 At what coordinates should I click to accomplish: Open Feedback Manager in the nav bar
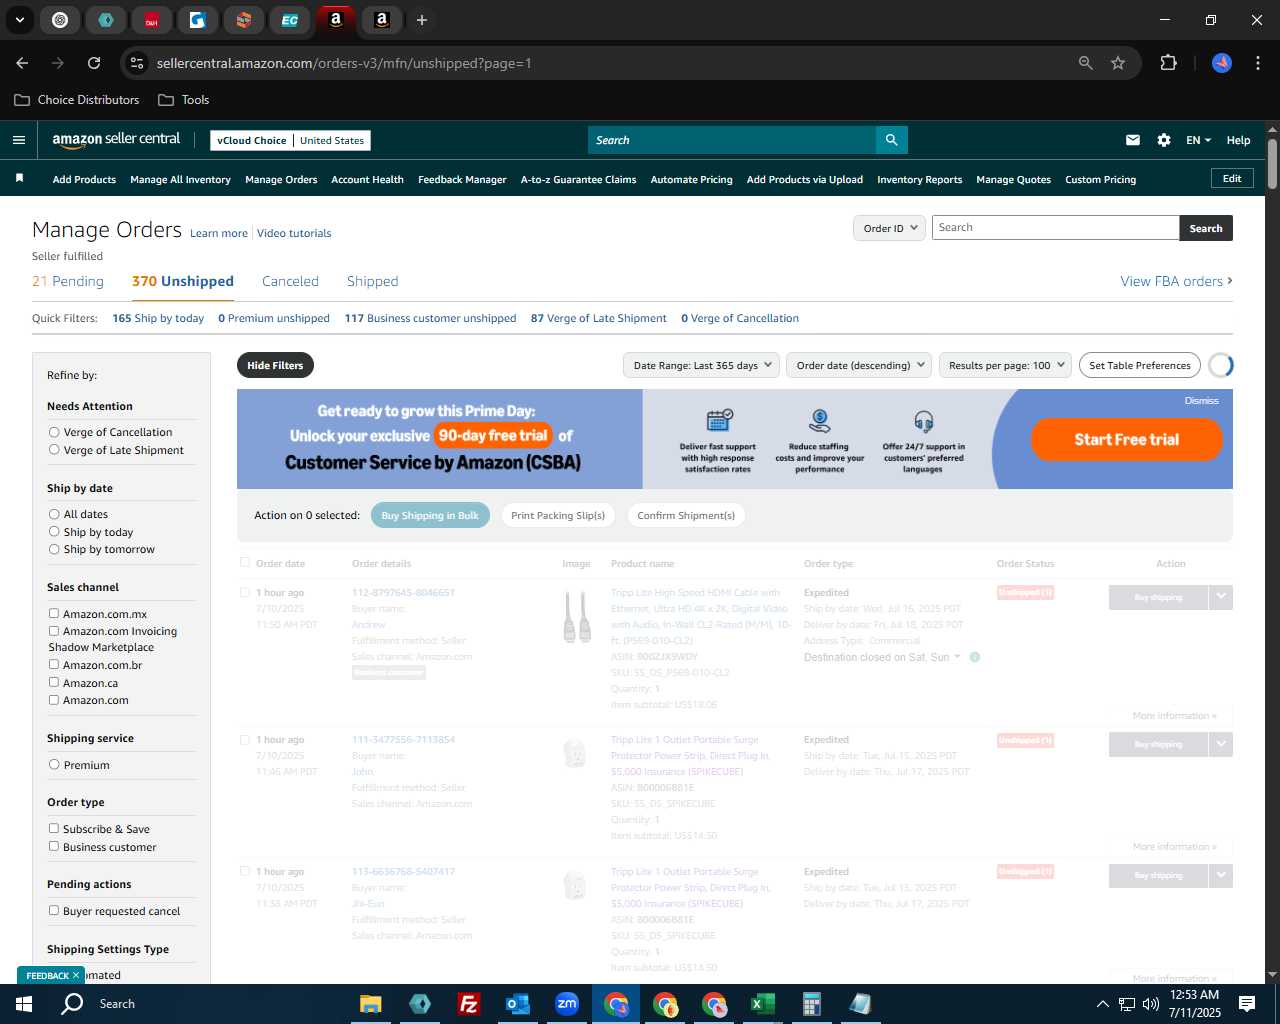(462, 180)
